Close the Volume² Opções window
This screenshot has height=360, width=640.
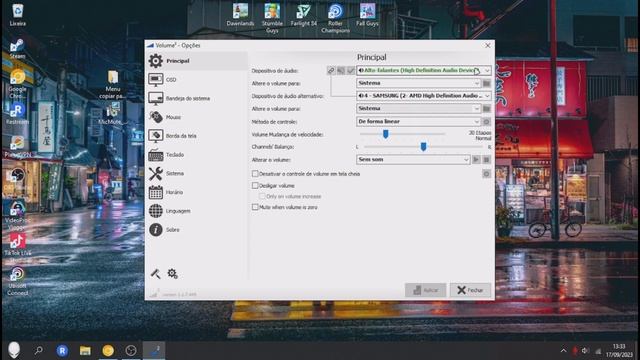pos(487,45)
